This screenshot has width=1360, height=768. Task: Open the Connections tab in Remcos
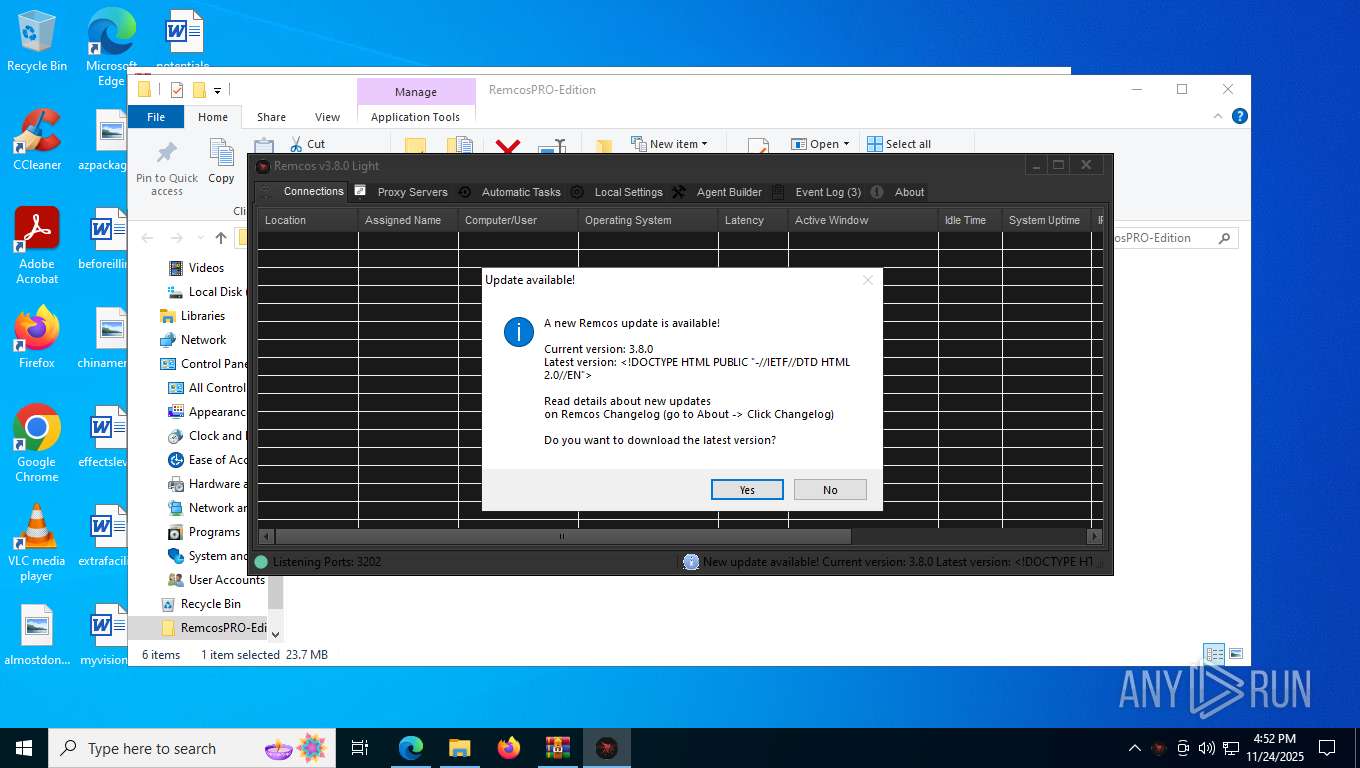point(313,192)
